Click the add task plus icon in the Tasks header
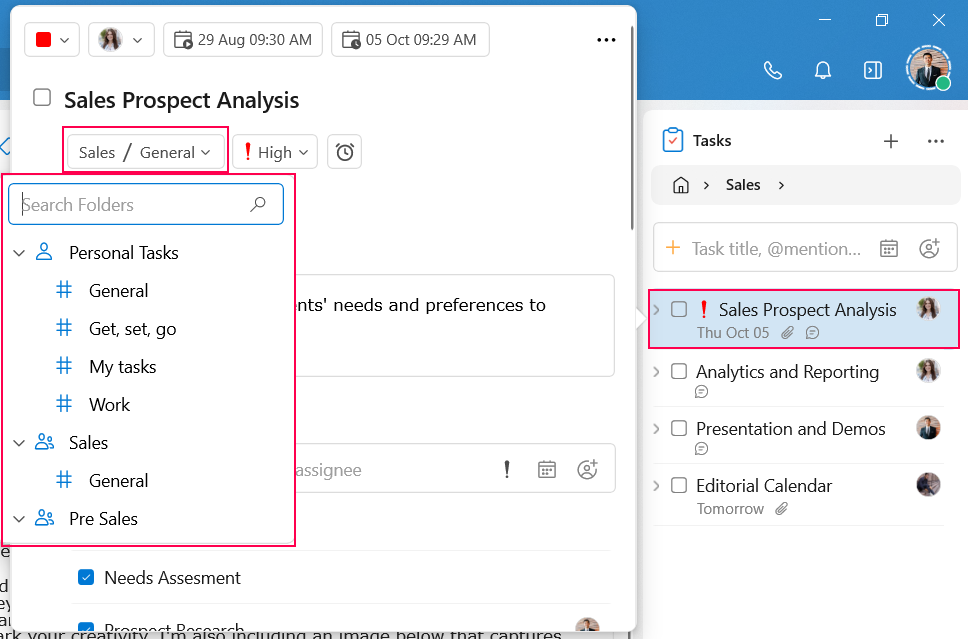The height and width of the screenshot is (639, 968). pos(890,141)
